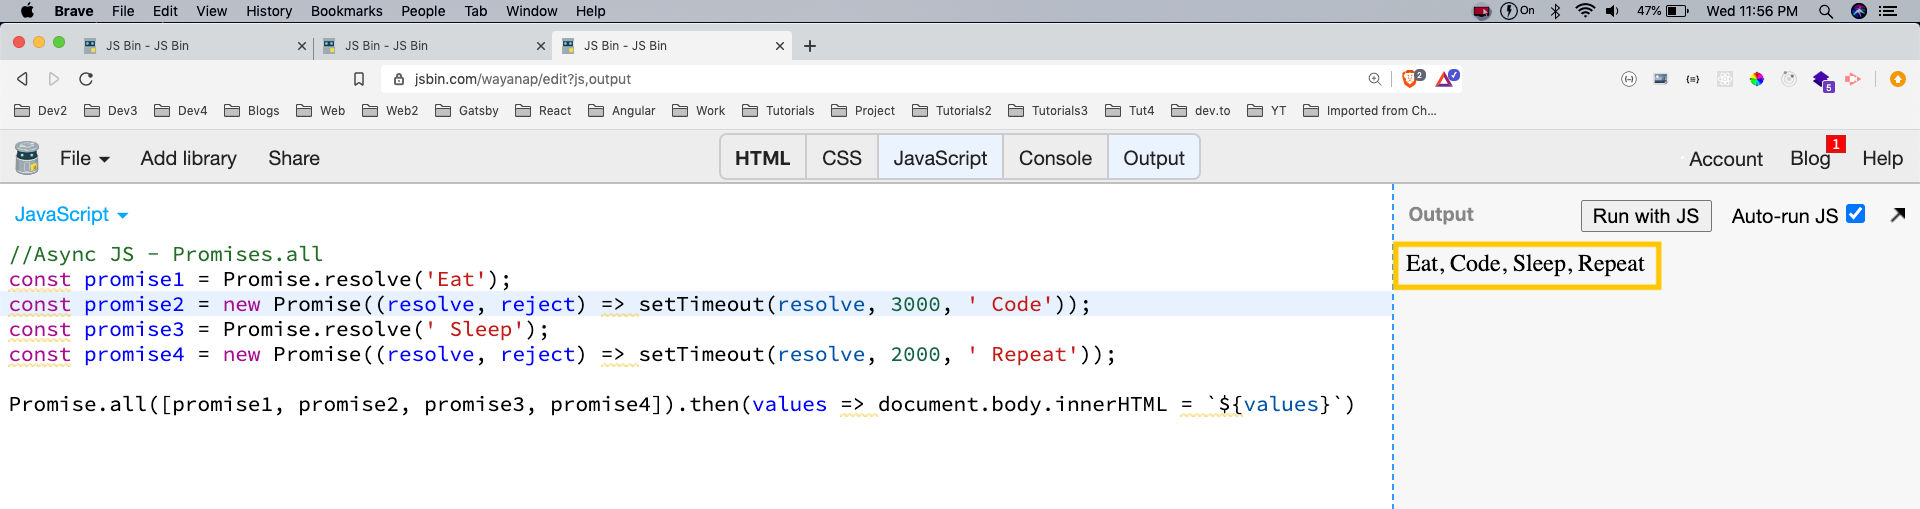
Task: Click the zoom magnifier in address bar
Action: 1375,79
